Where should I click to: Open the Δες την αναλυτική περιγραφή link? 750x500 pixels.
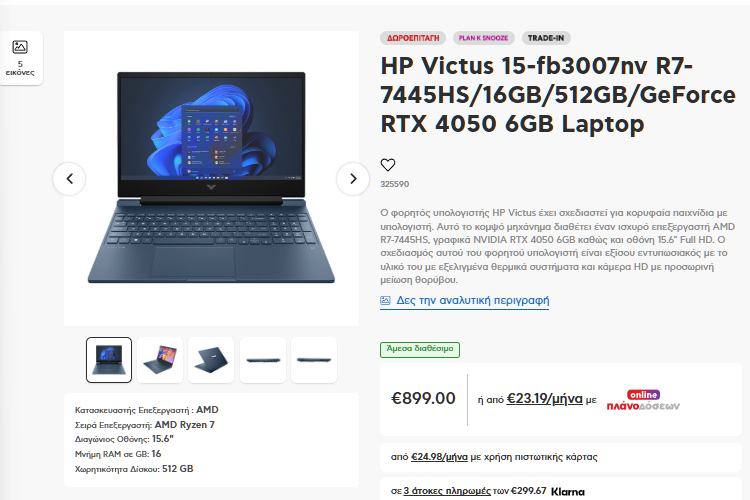click(x=473, y=300)
